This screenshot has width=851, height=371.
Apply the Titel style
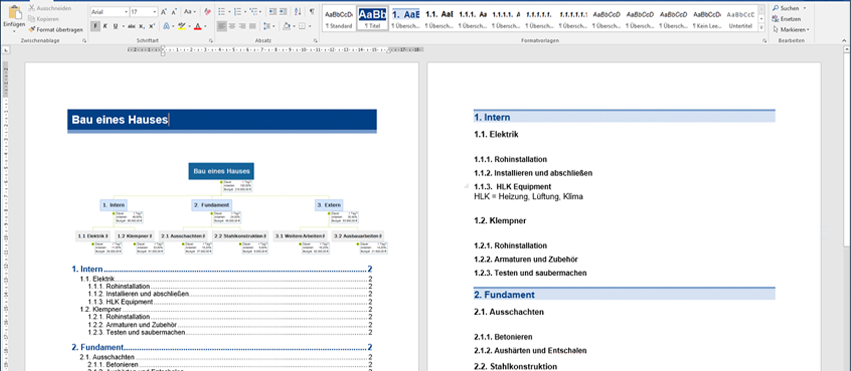point(372,18)
